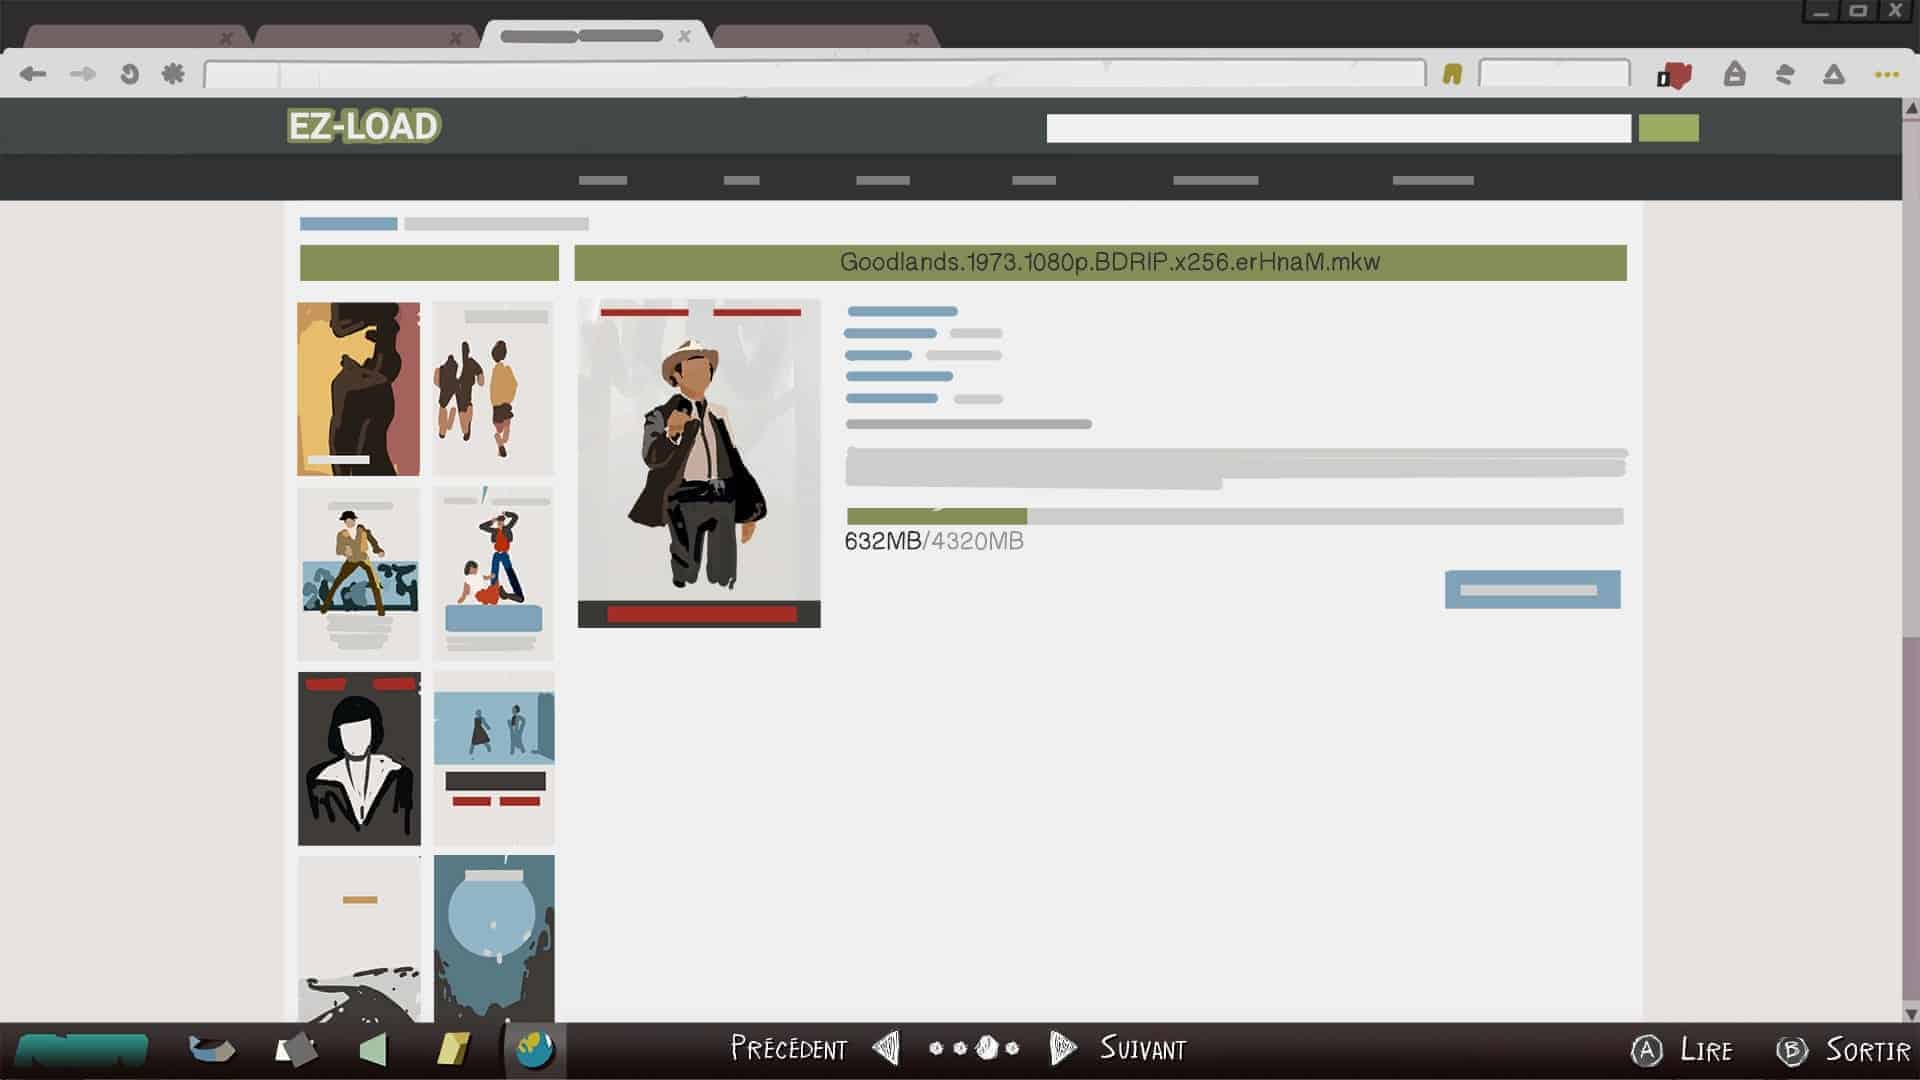Close the active browser tab
This screenshot has height=1080, width=1920.
click(684, 36)
